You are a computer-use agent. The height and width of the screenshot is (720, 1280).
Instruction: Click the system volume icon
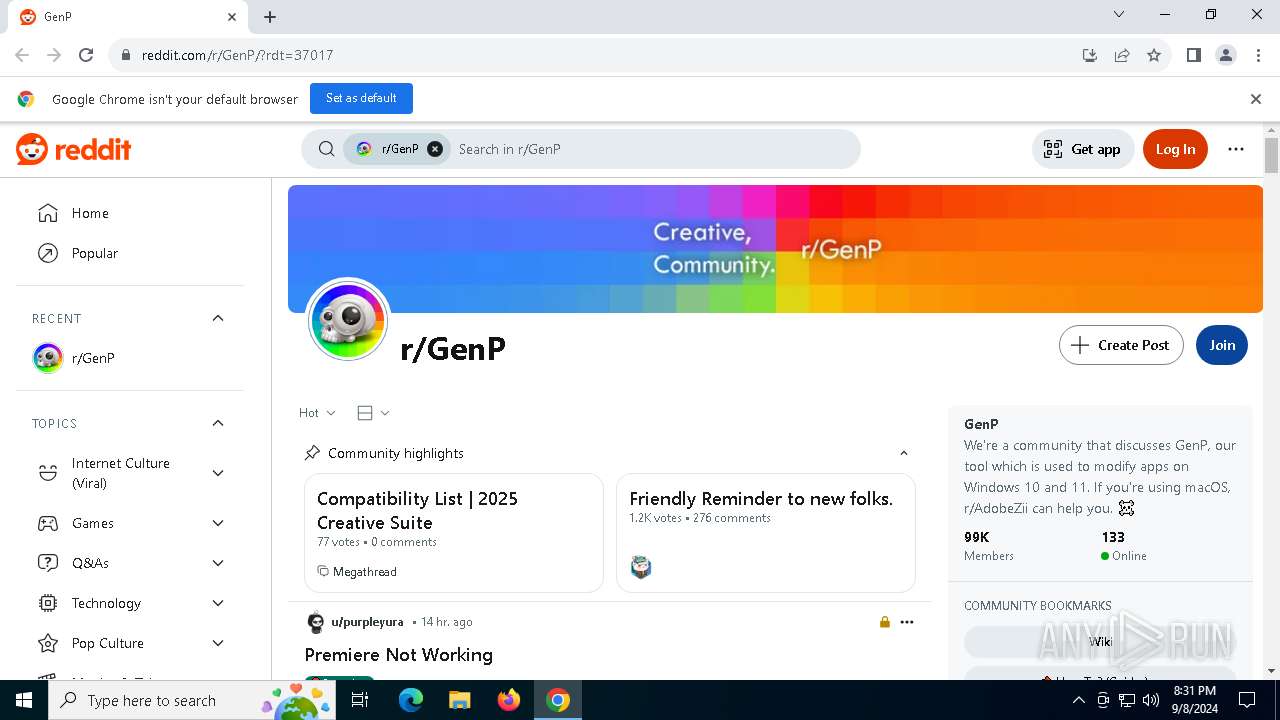1150,700
